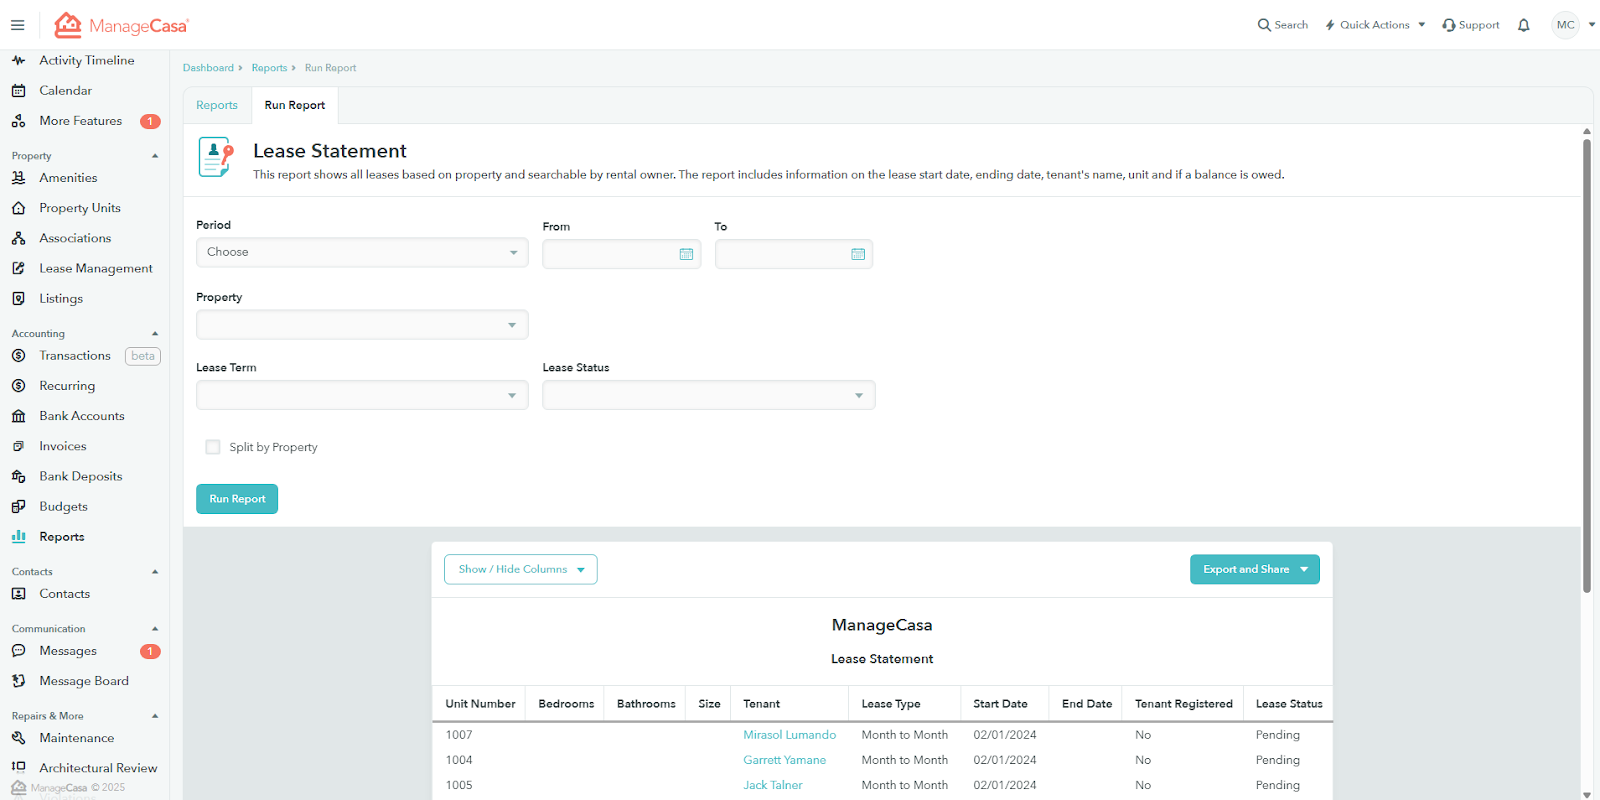Screen dimensions: 1600x800
Task: Click the Lease Status column header
Action: pyautogui.click(x=1289, y=704)
